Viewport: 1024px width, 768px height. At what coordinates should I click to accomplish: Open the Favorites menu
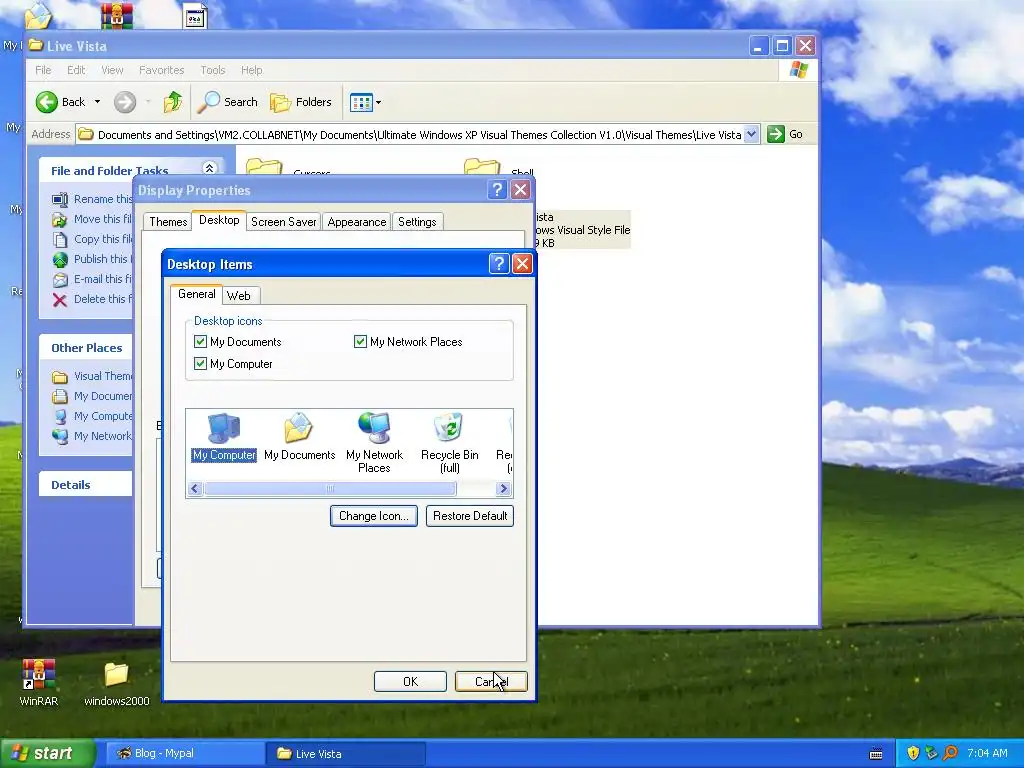[161, 70]
